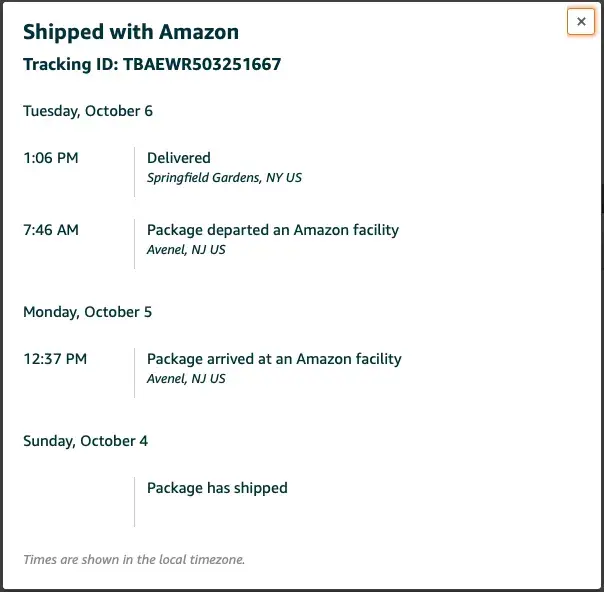This screenshot has height=592, width=604.
Task: Click the 7:46 AM timestamp
Action: click(x=51, y=230)
